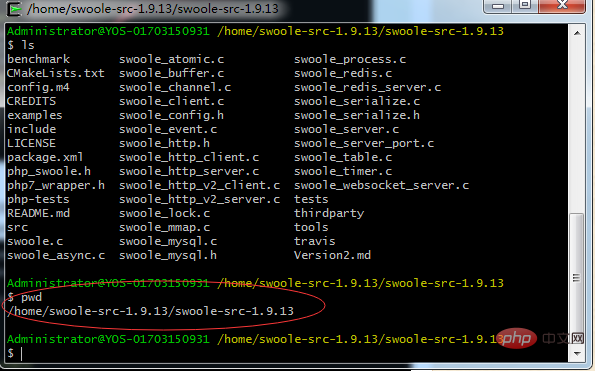This screenshot has height=371, width=595.
Task: Click the scrollbar up arrow
Action: (x=577, y=33)
